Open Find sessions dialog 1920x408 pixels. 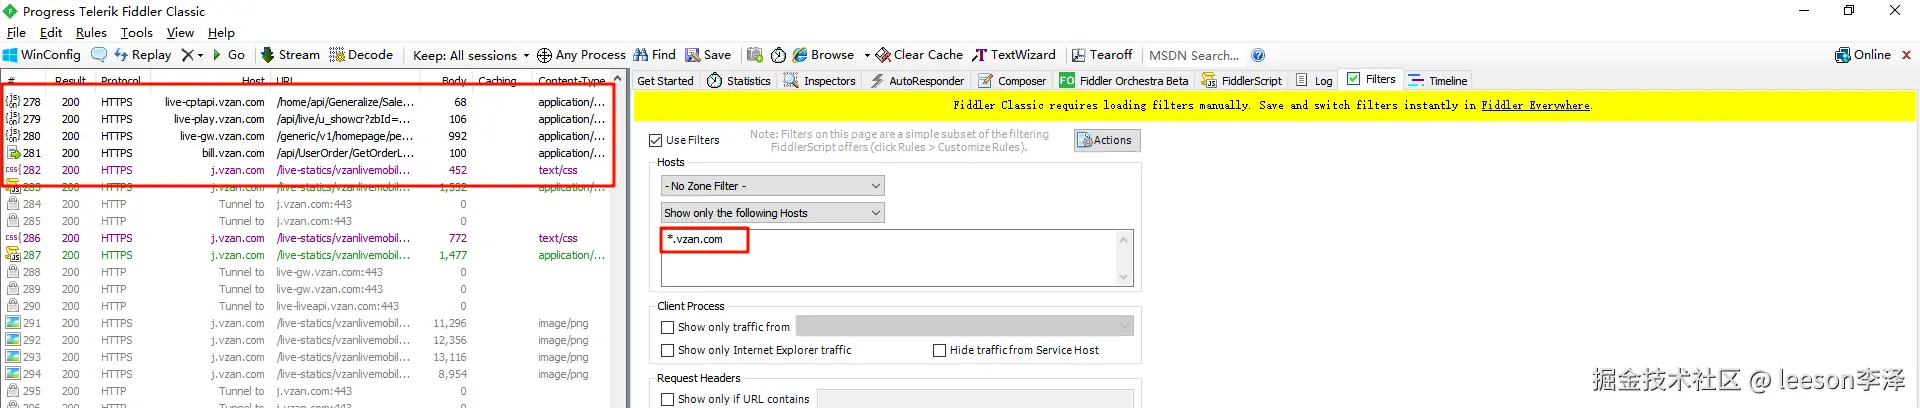click(655, 55)
